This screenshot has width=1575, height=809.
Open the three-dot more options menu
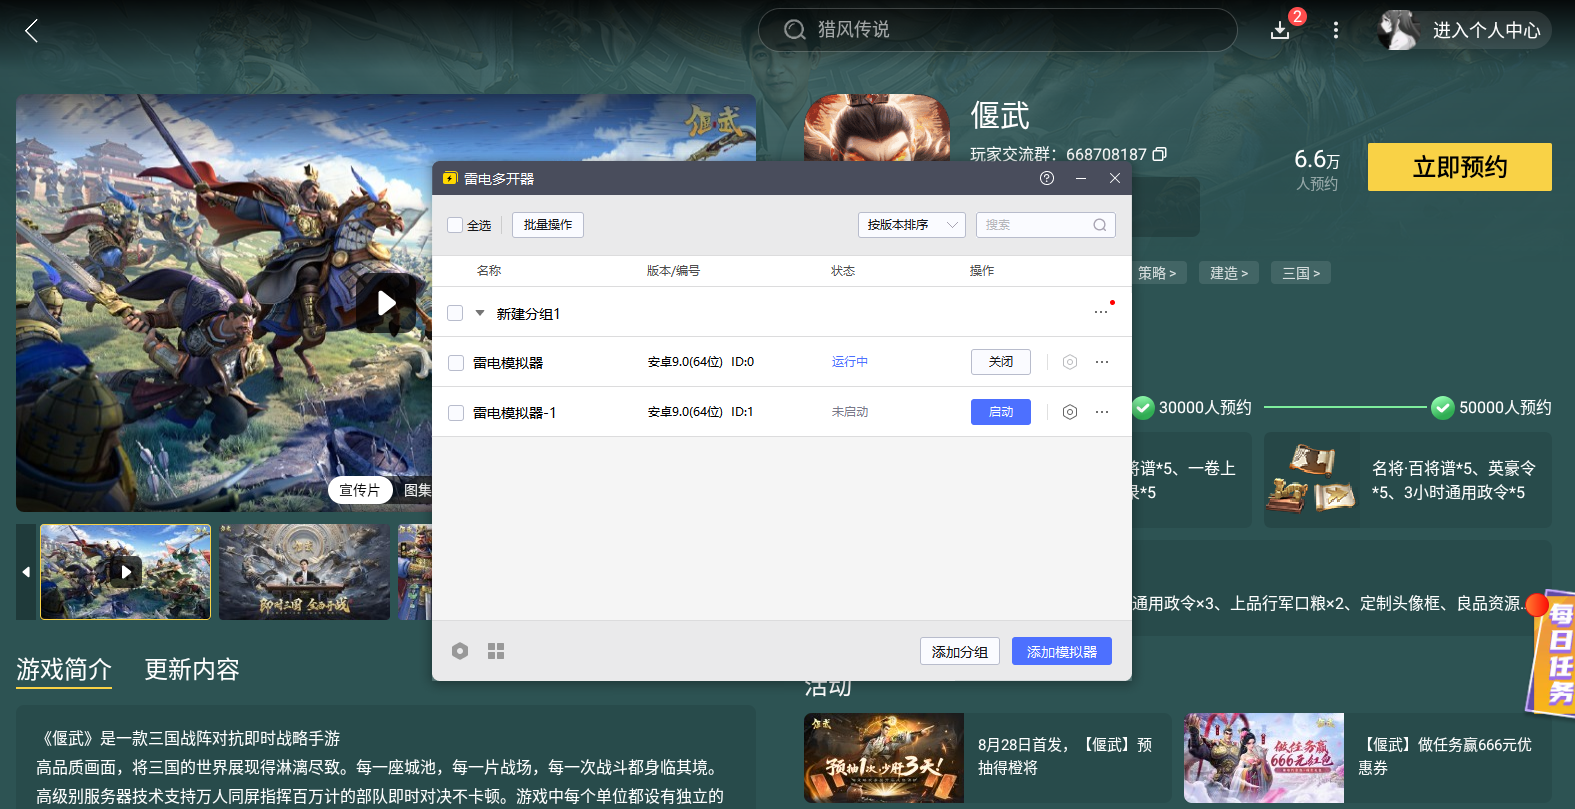pyautogui.click(x=1335, y=30)
